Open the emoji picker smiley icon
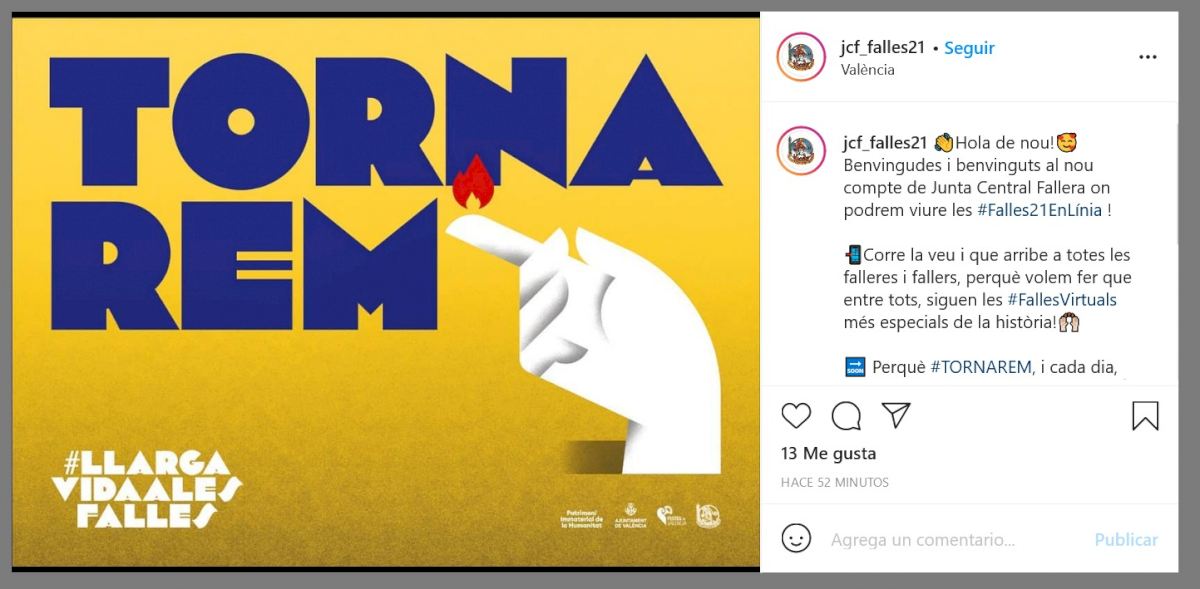 pyautogui.click(x=796, y=539)
